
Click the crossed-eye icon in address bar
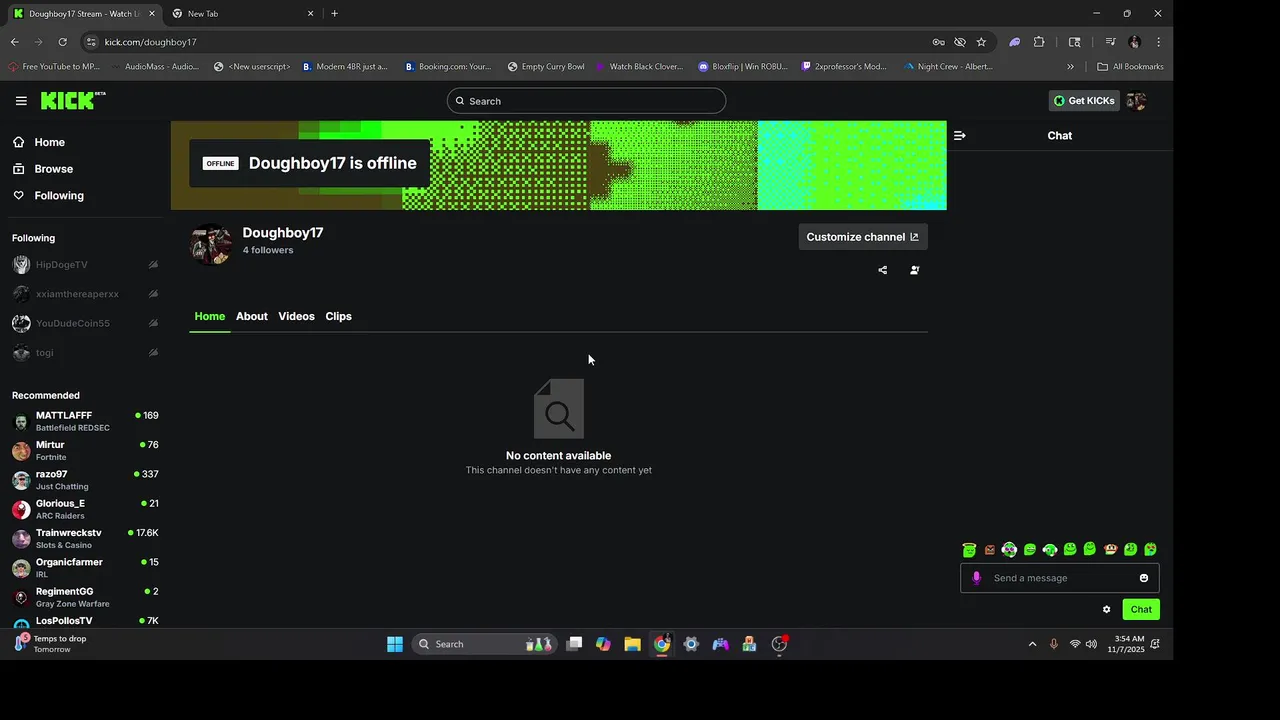click(960, 42)
